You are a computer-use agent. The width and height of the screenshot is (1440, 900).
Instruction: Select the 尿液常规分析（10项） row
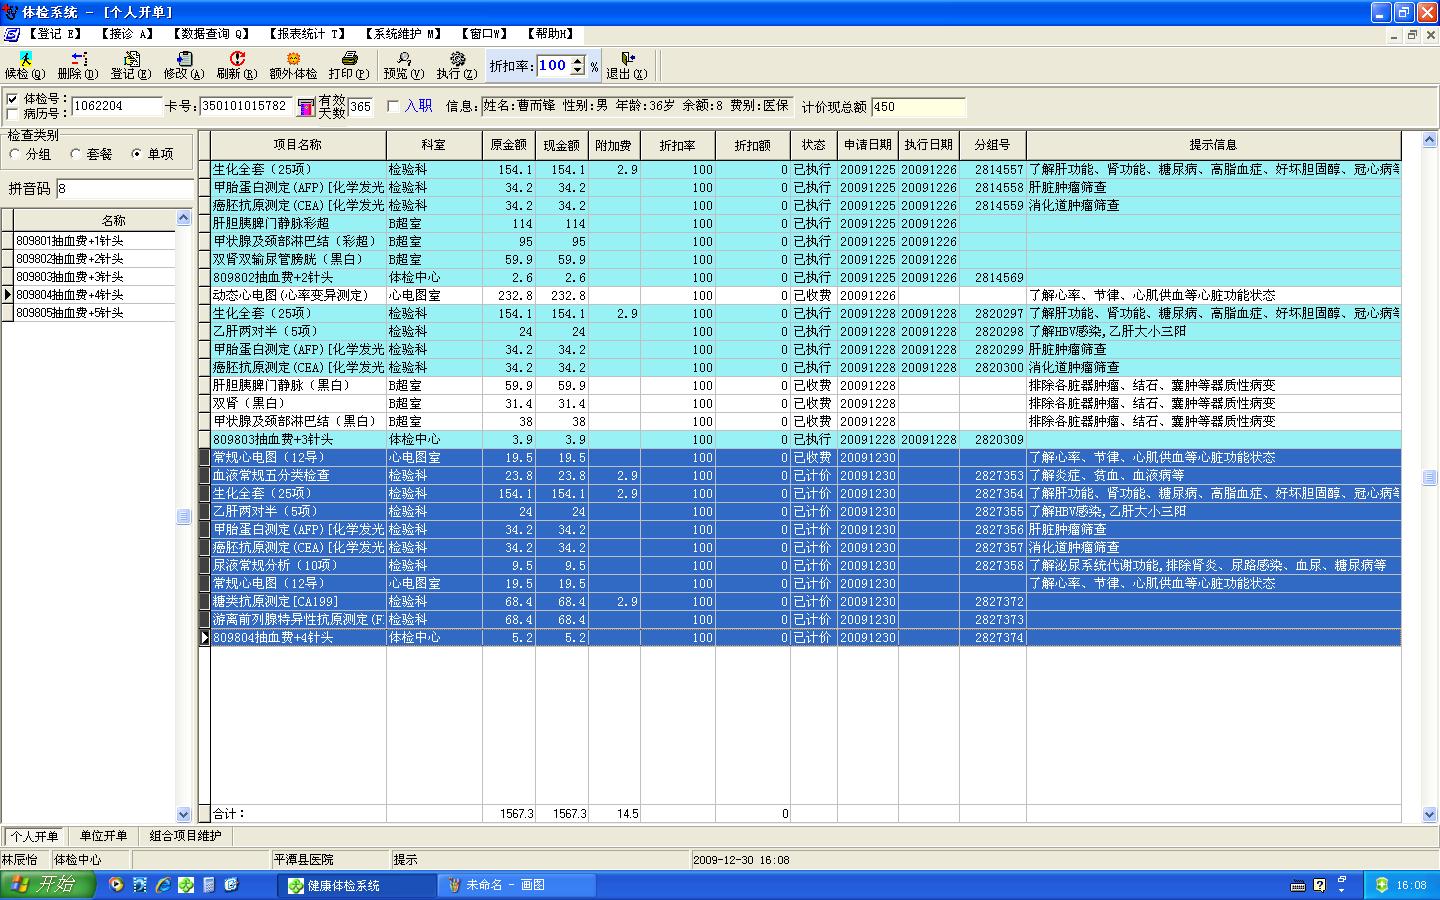pyautogui.click(x=805, y=565)
